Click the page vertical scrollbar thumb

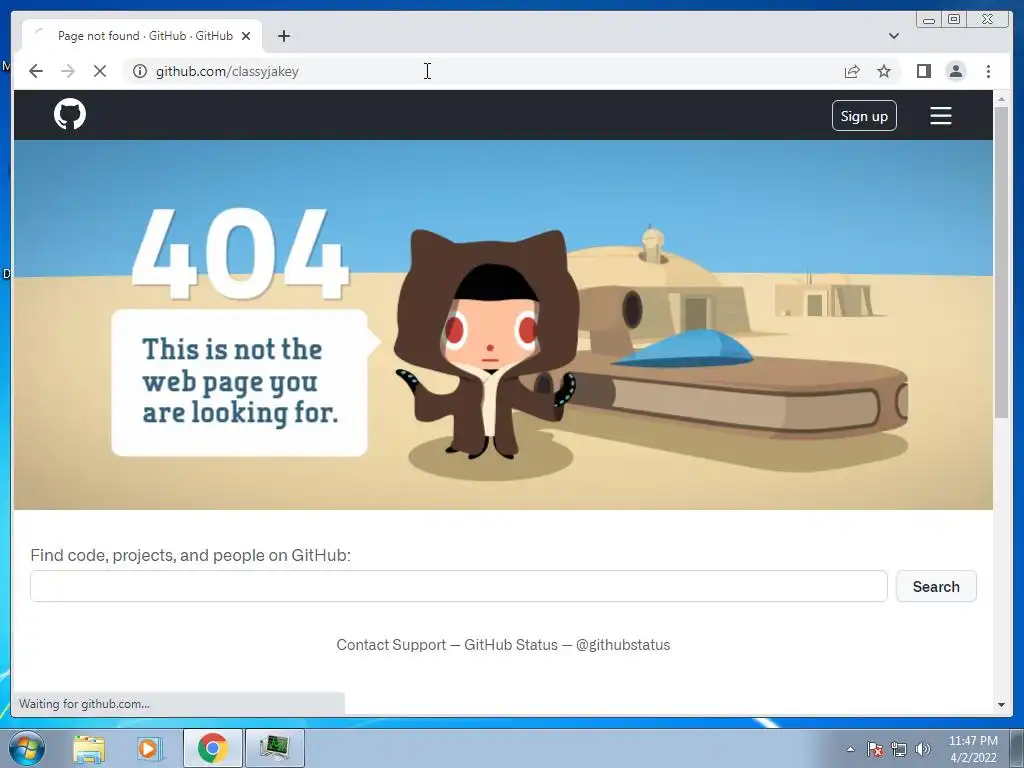(x=1001, y=261)
